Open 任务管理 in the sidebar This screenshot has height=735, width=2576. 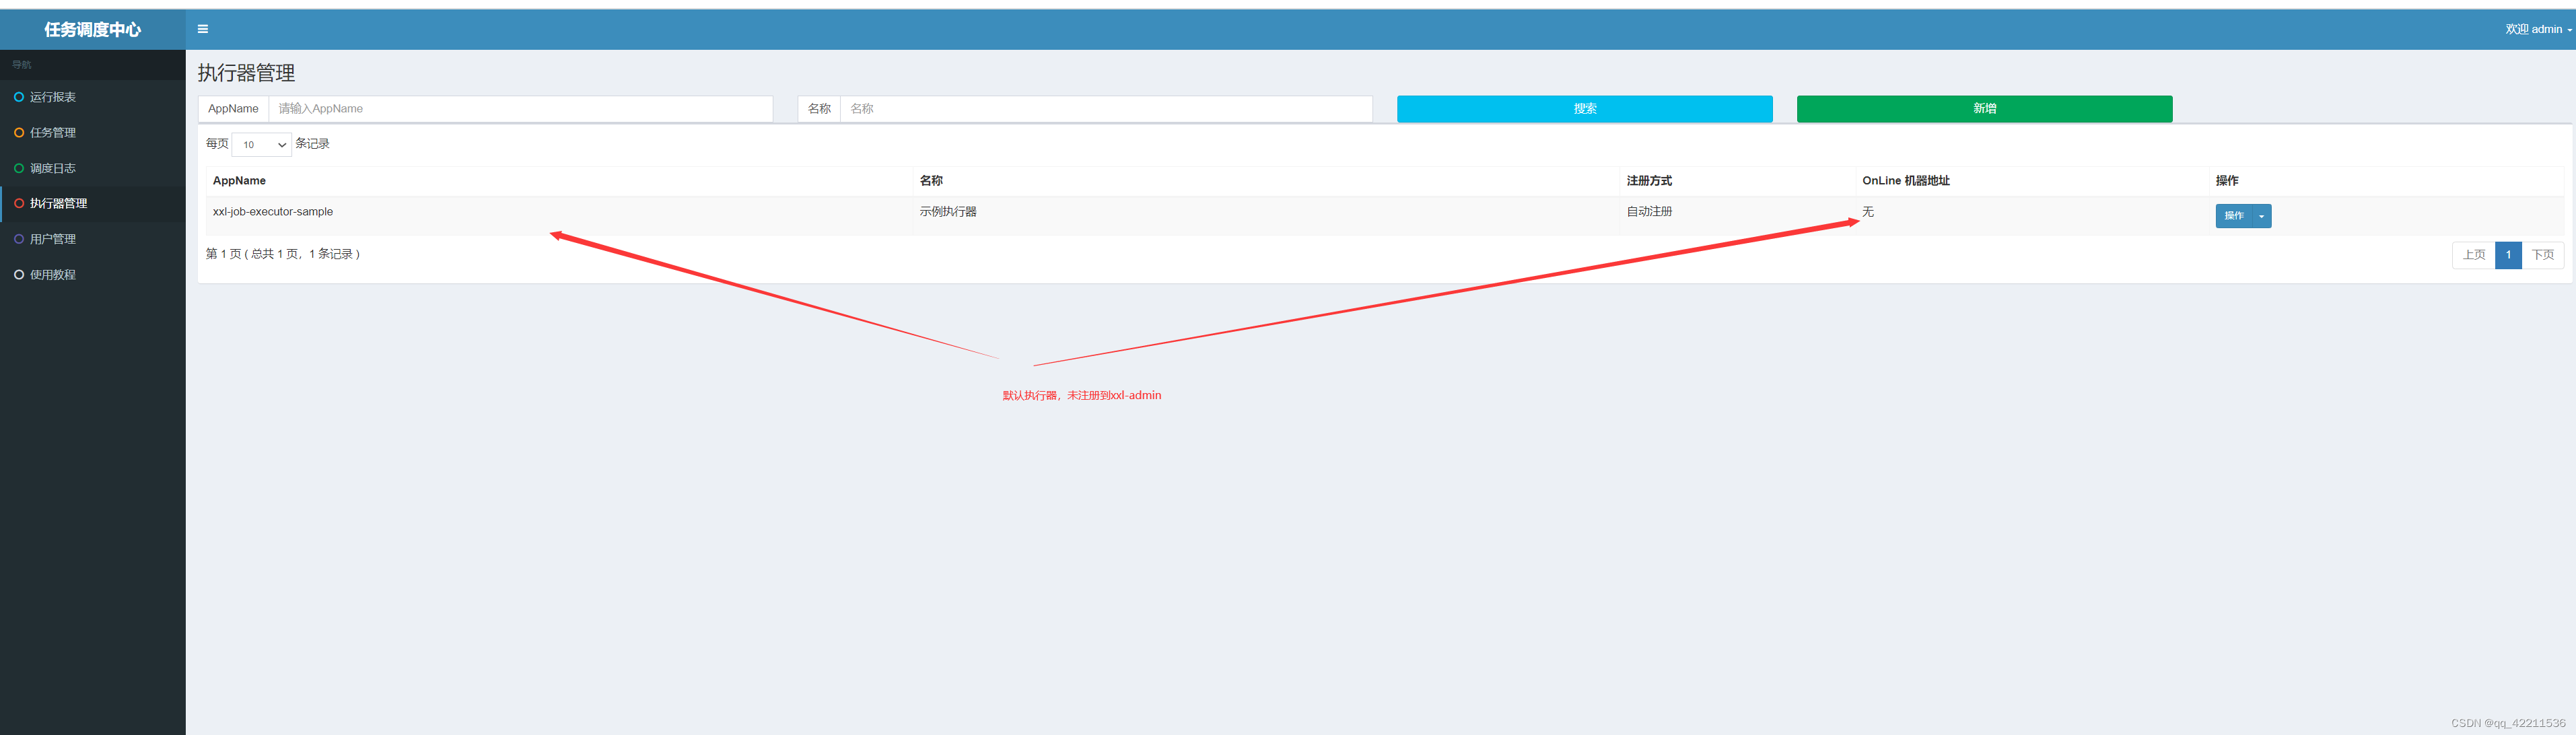click(93, 133)
